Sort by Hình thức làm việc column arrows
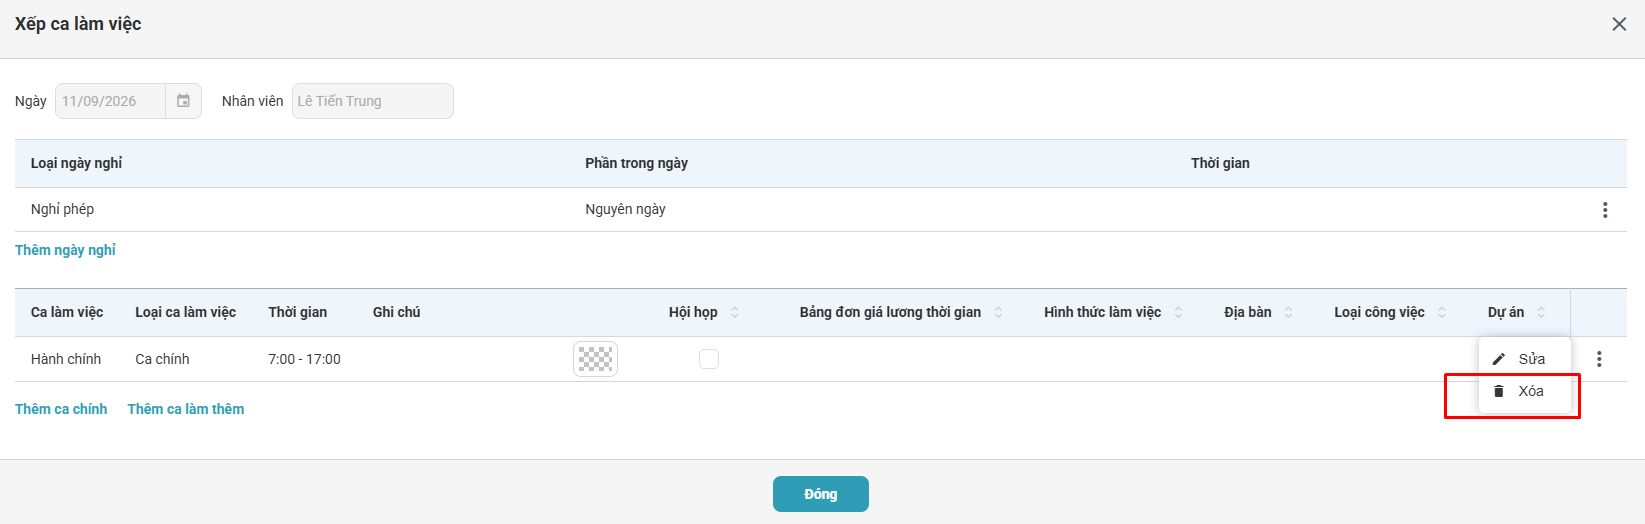This screenshot has height=524, width=1645. click(x=1178, y=312)
